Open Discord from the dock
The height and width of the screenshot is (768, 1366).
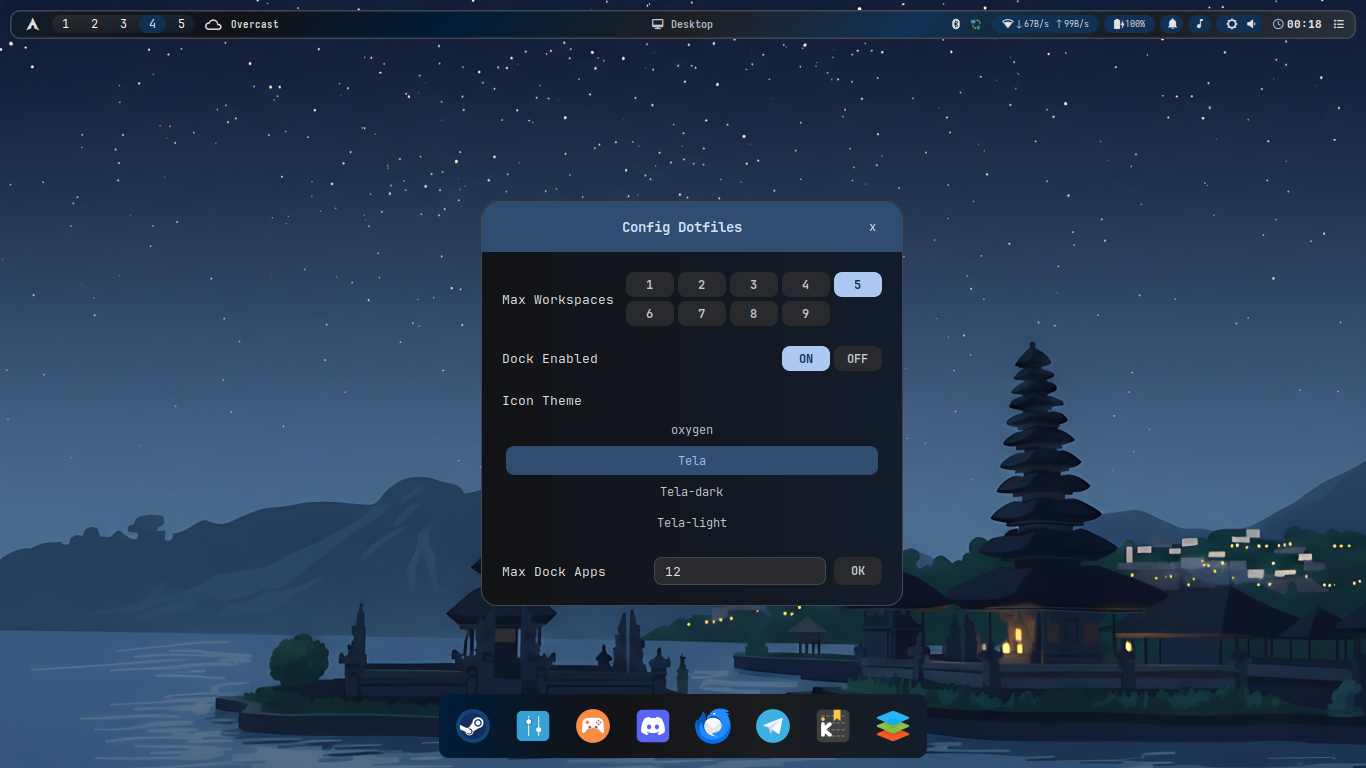(653, 726)
